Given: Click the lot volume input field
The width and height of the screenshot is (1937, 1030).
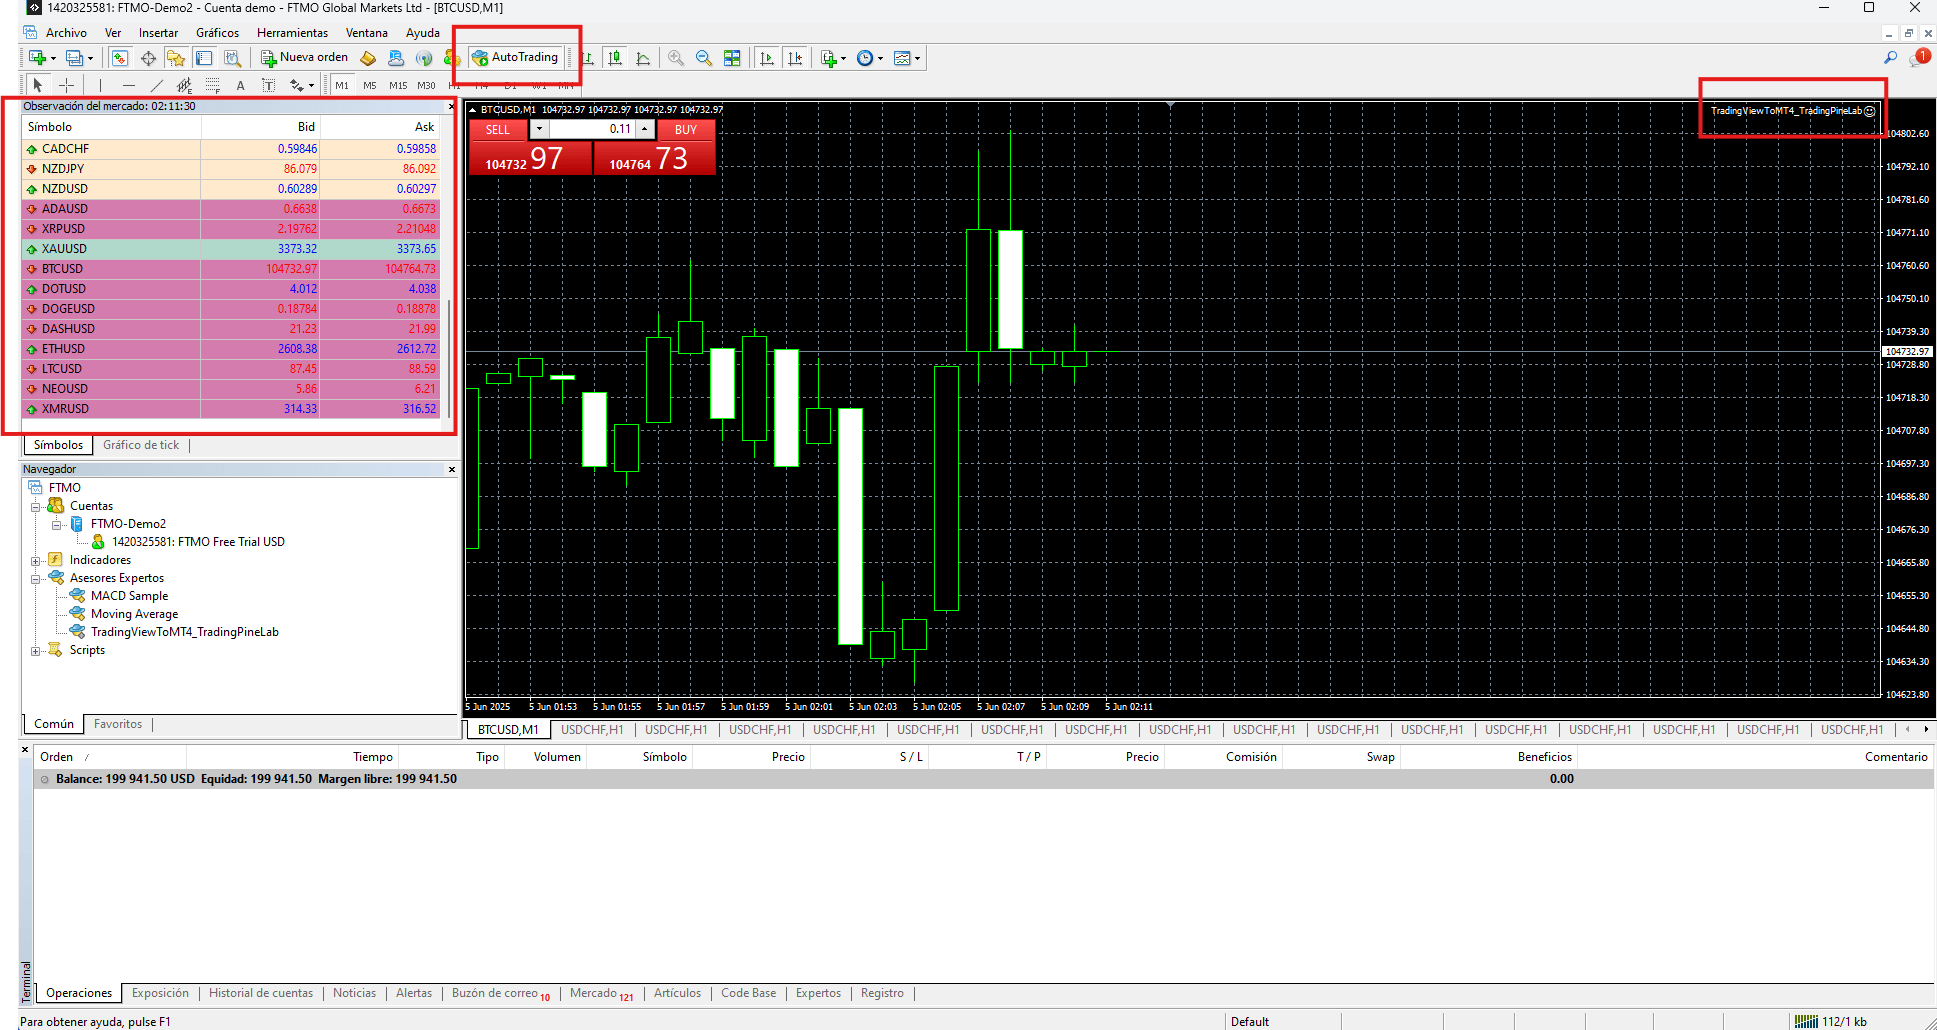Looking at the screenshot, I should click(x=592, y=129).
